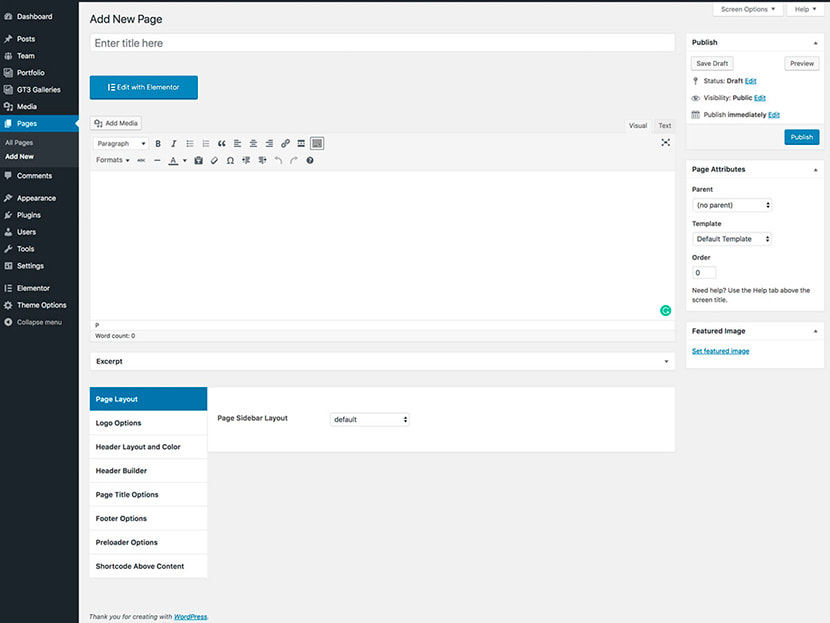Image resolution: width=830 pixels, height=623 pixels.
Task: Insert a numbered list
Action: point(205,143)
